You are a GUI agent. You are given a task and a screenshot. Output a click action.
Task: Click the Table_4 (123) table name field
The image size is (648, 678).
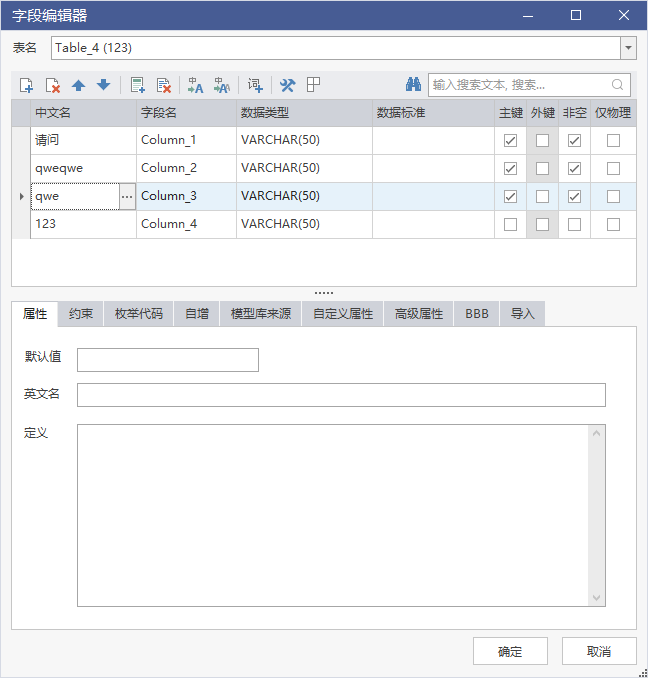point(336,48)
